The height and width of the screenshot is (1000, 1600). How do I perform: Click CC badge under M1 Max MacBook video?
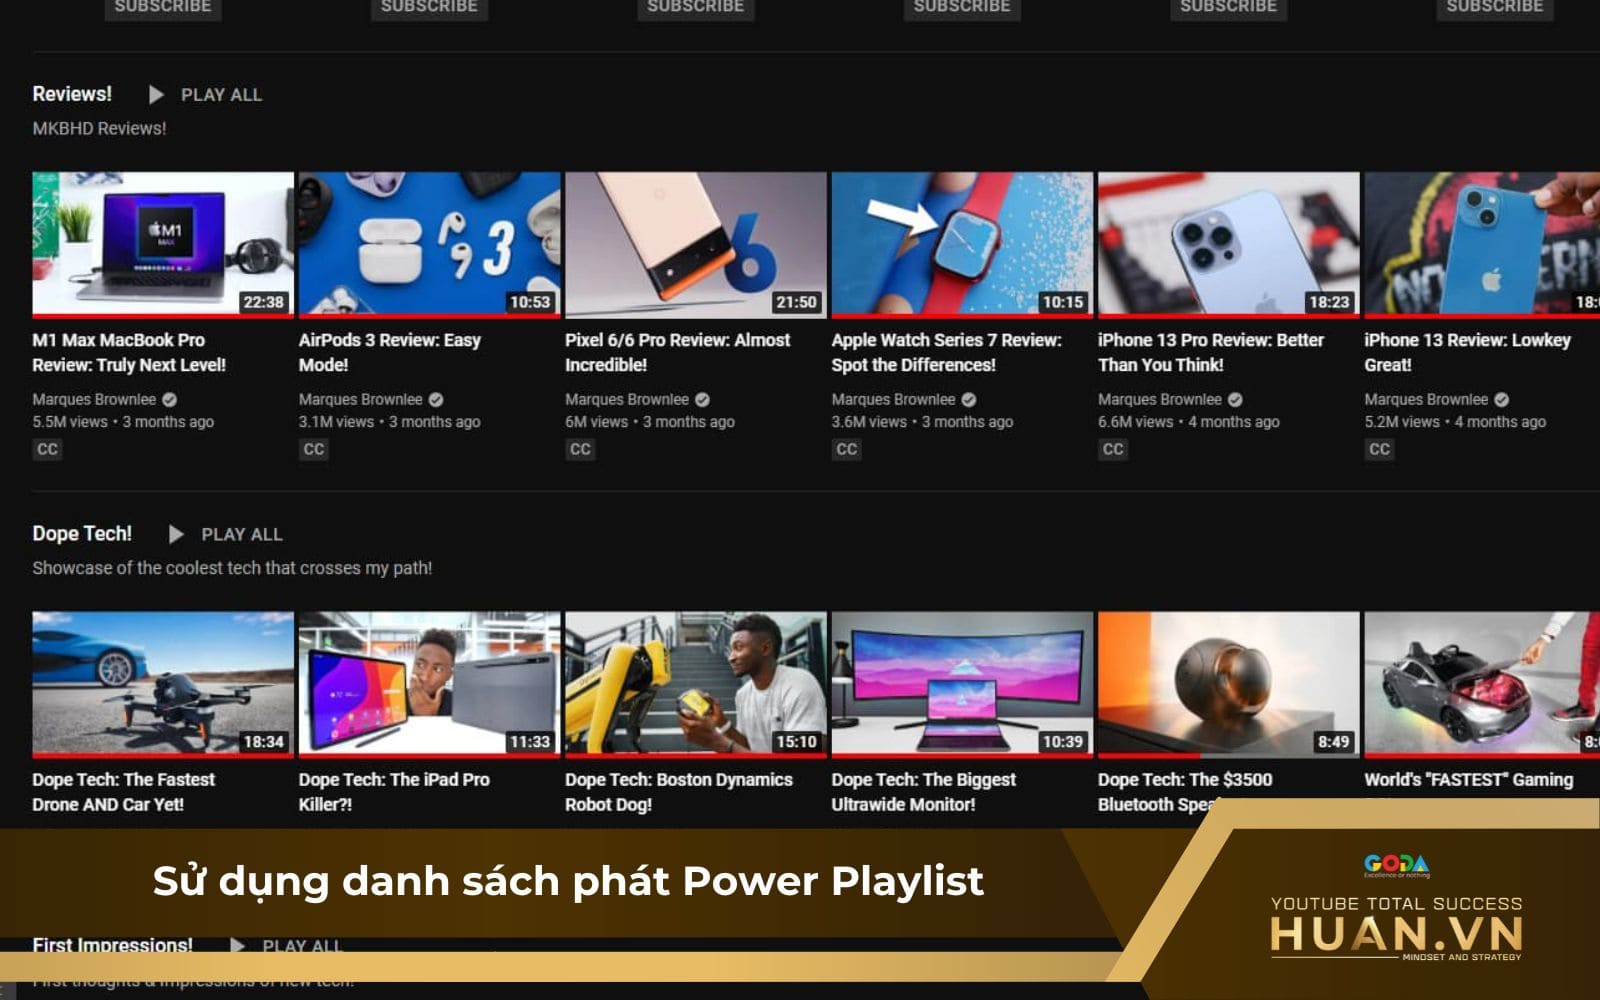tap(47, 450)
